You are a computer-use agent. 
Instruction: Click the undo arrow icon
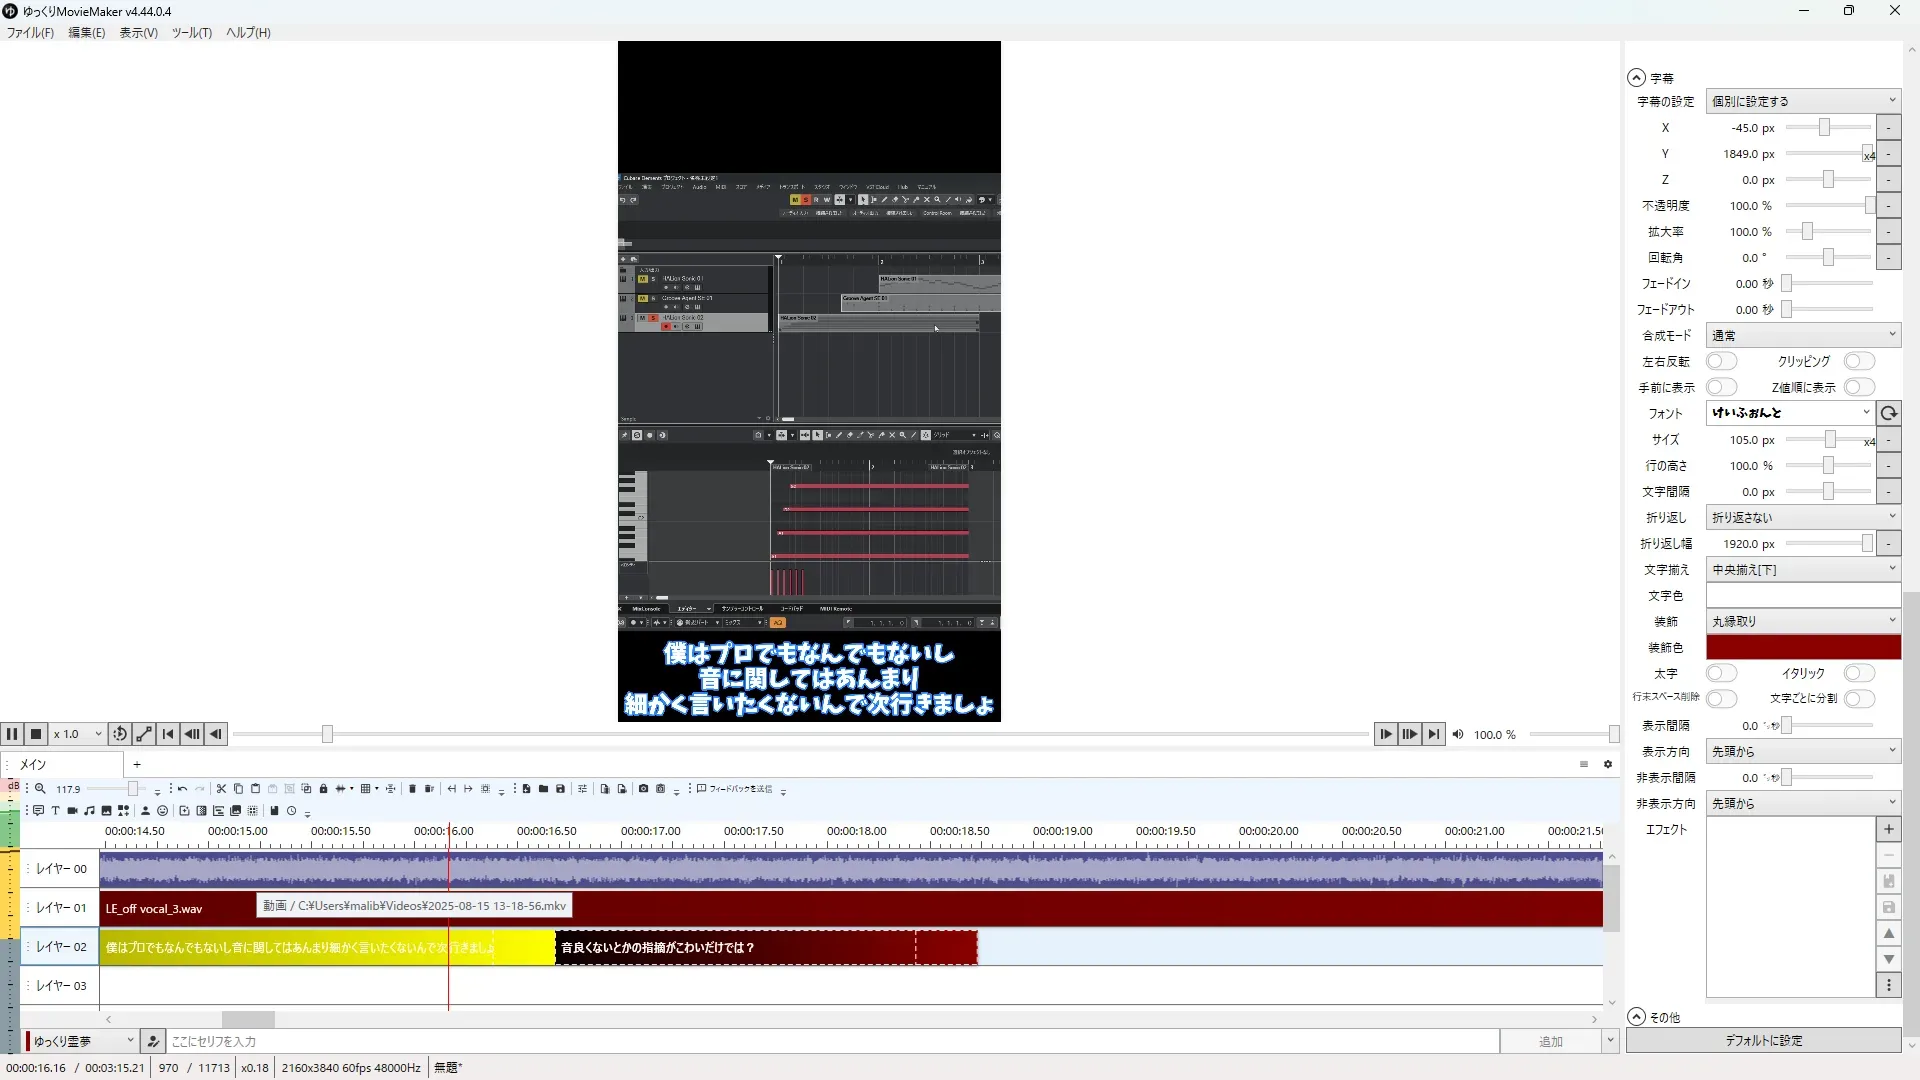(x=182, y=789)
